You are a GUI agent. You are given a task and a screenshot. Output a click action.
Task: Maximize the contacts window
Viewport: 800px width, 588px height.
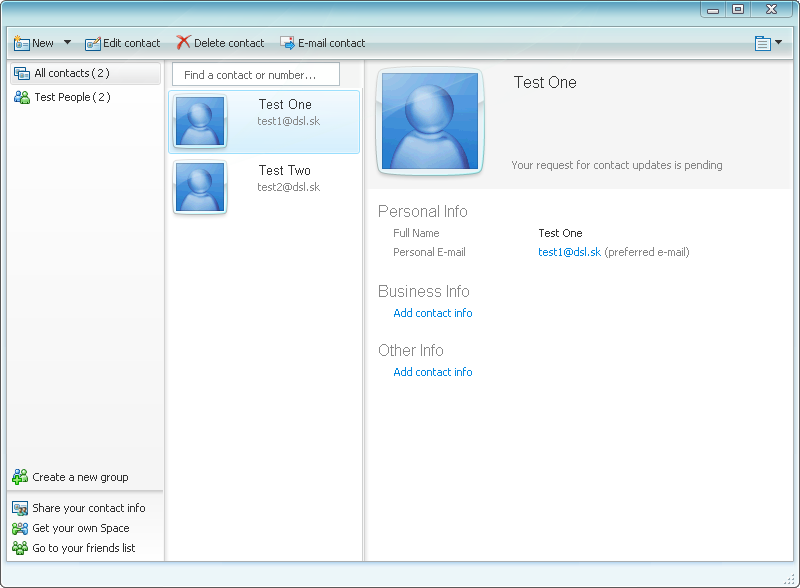(x=738, y=9)
